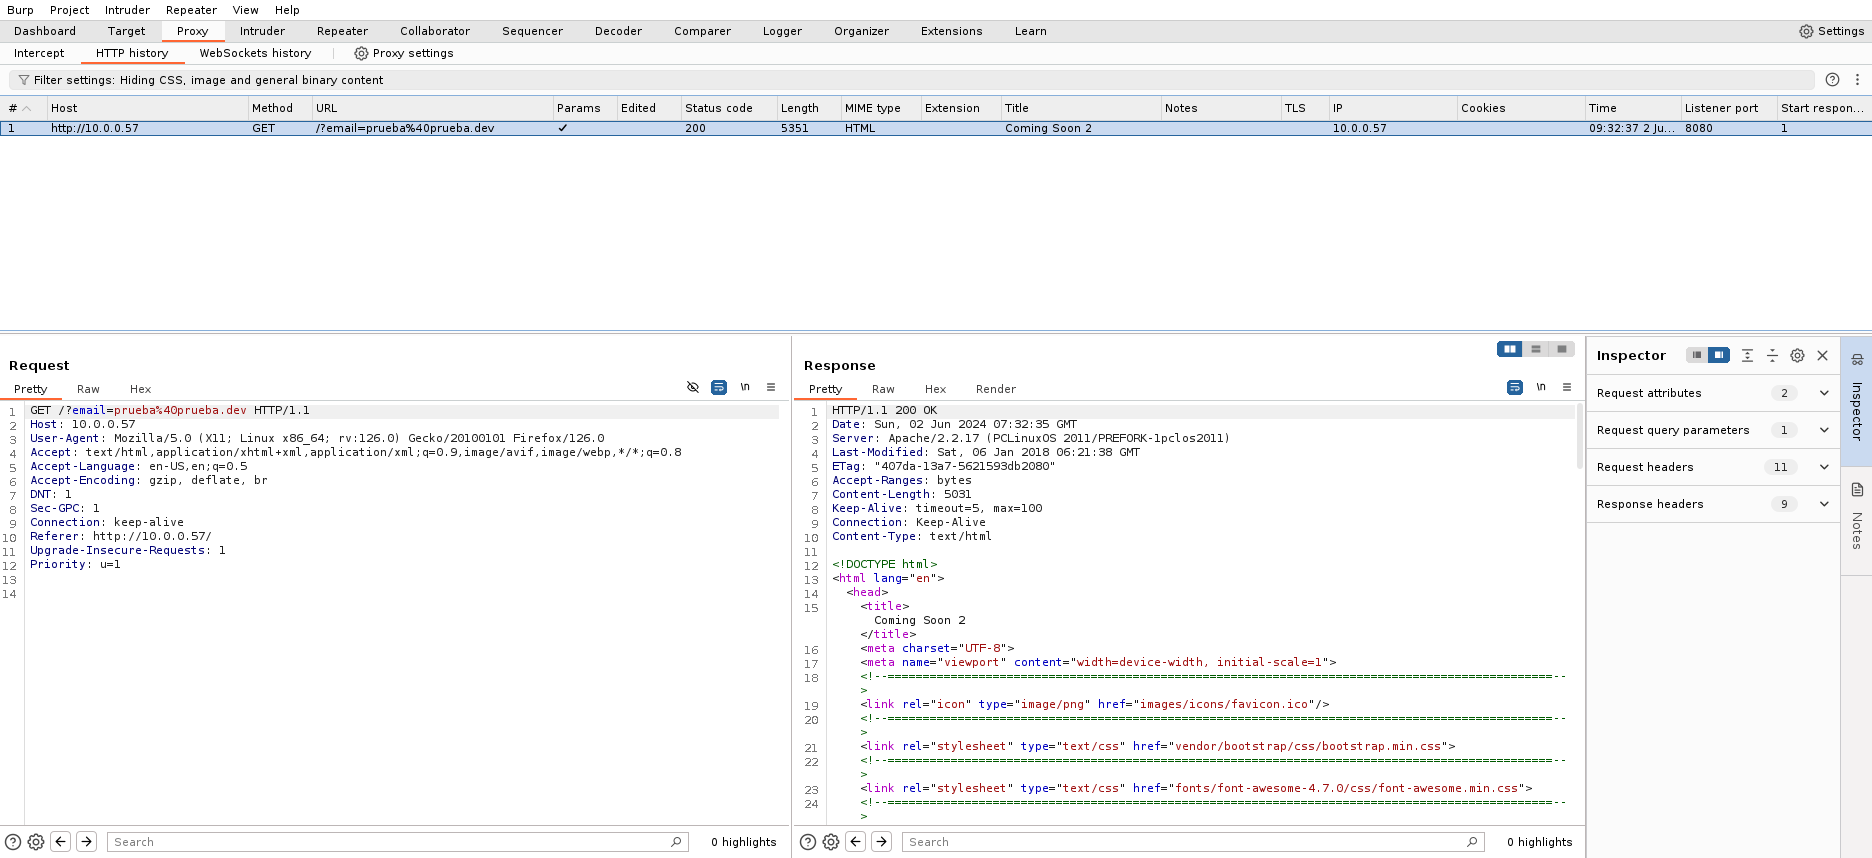
Task: Switch to side-by-side request/response layout
Action: [1510, 349]
